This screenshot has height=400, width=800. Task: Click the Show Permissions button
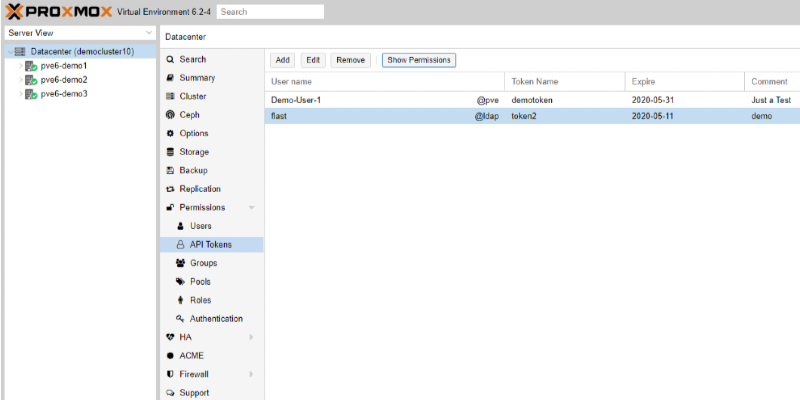[418, 60]
